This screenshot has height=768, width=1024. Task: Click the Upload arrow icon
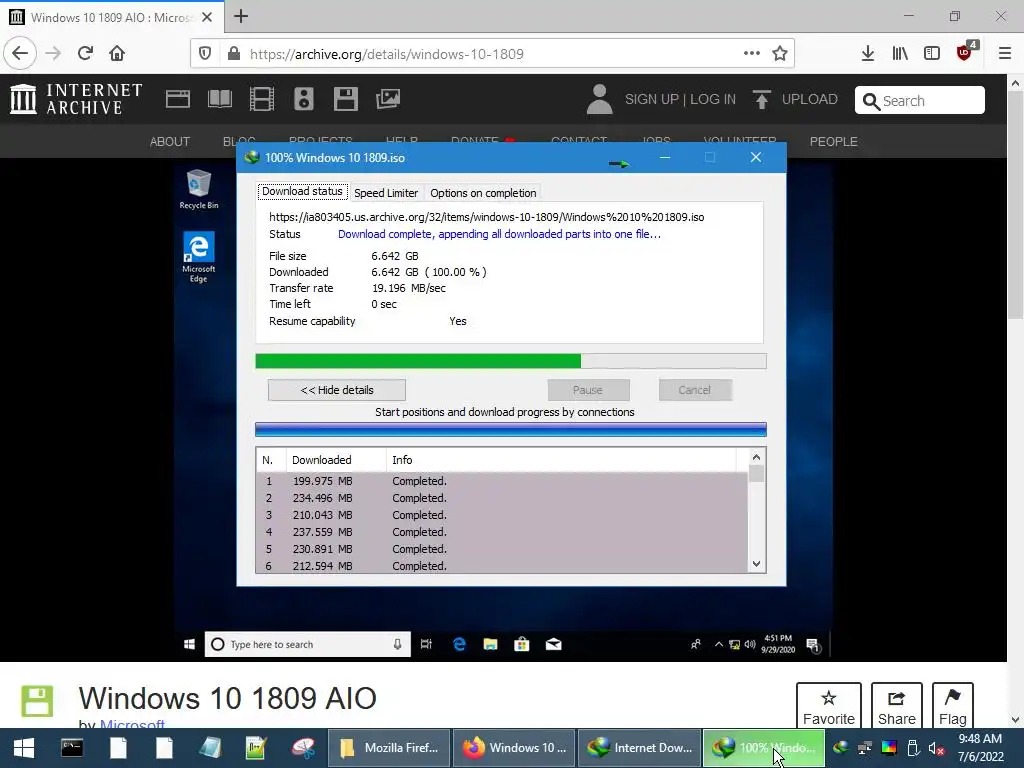(761, 99)
